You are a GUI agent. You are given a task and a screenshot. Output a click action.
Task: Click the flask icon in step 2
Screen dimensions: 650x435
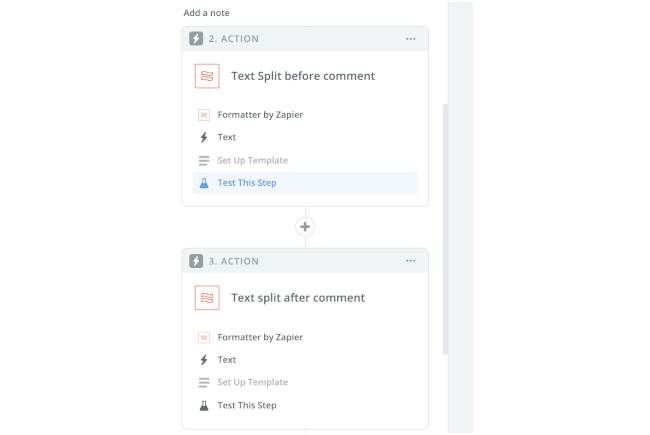(204, 183)
